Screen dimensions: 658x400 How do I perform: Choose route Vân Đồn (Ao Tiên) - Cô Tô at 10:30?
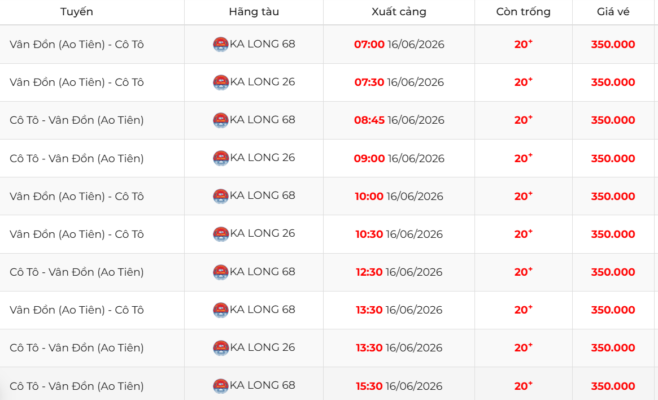pyautogui.click(x=77, y=234)
